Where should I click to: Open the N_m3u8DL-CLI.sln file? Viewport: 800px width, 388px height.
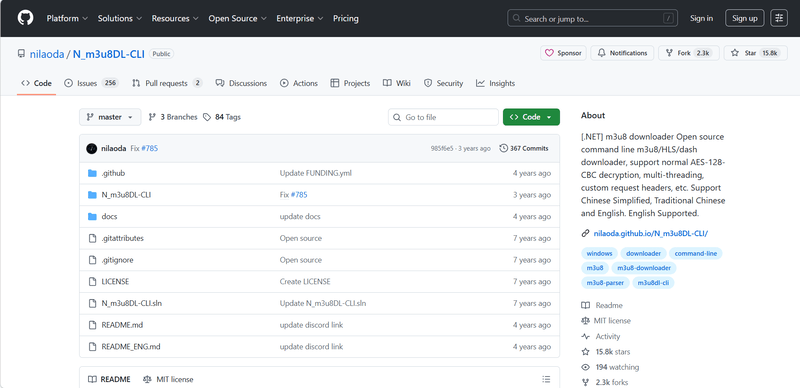(132, 303)
